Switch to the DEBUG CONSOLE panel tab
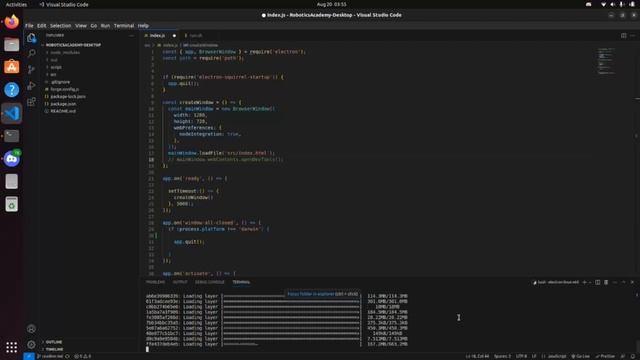Viewport: 640px width, 360px height. tap(210, 282)
